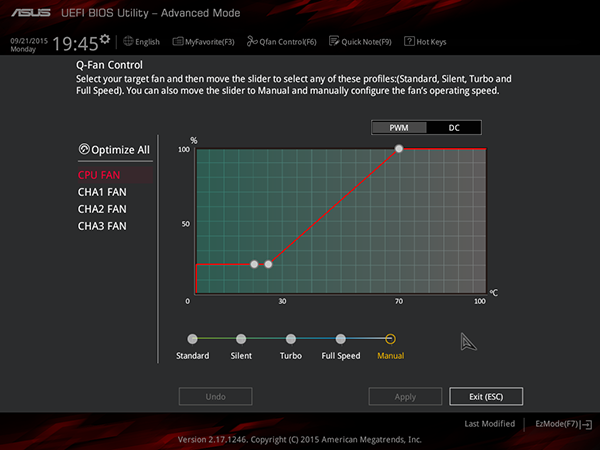Click the fan curve point at 70°C
Screen dimensions: 600x450
click(x=399, y=148)
